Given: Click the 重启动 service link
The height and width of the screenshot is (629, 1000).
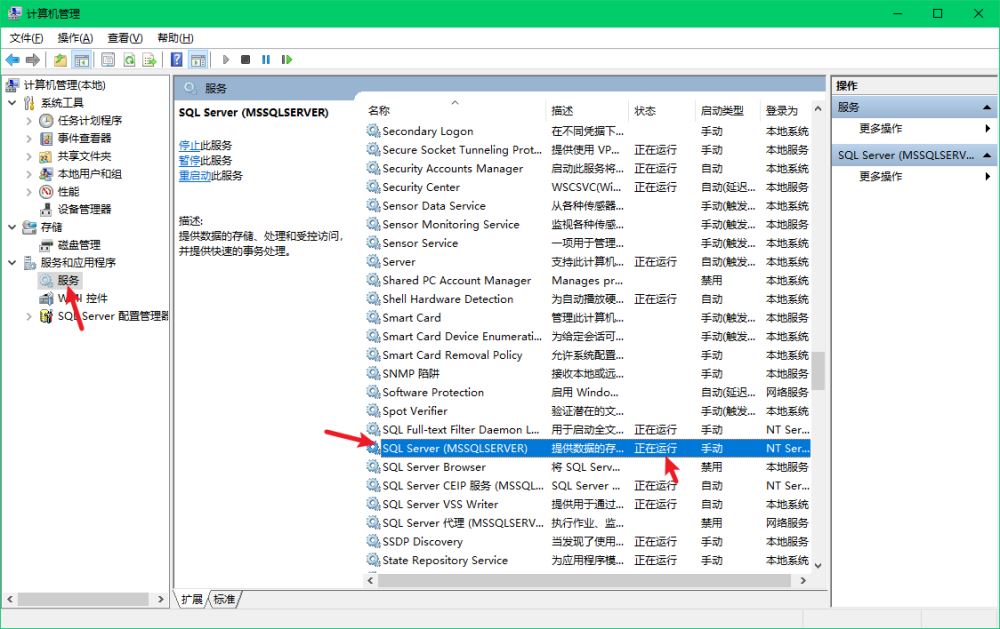Looking at the screenshot, I should (195, 176).
